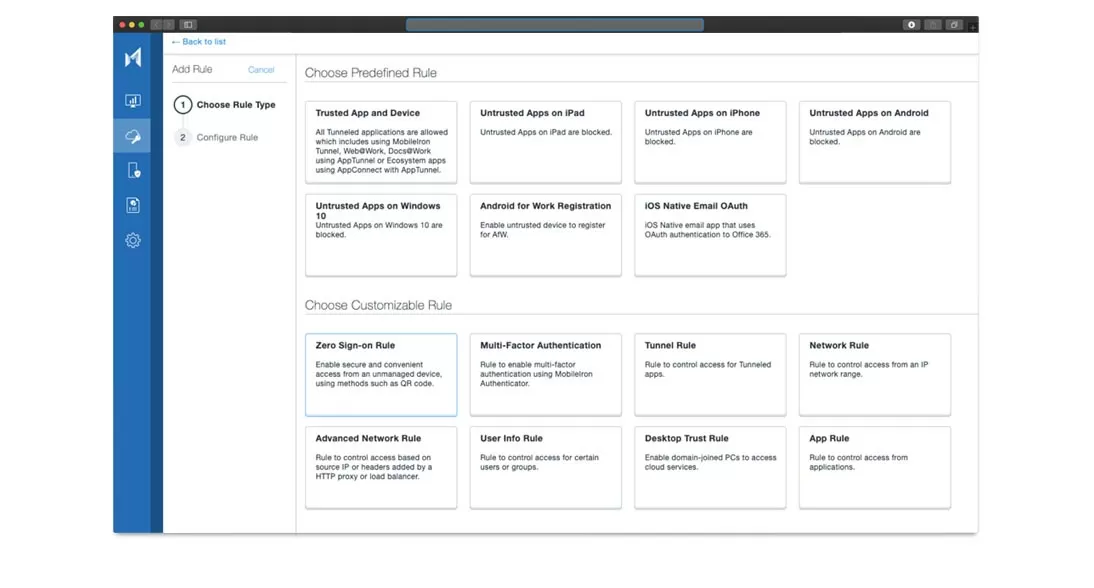Choose the Zero Sign-on Rule card

[x=381, y=375]
